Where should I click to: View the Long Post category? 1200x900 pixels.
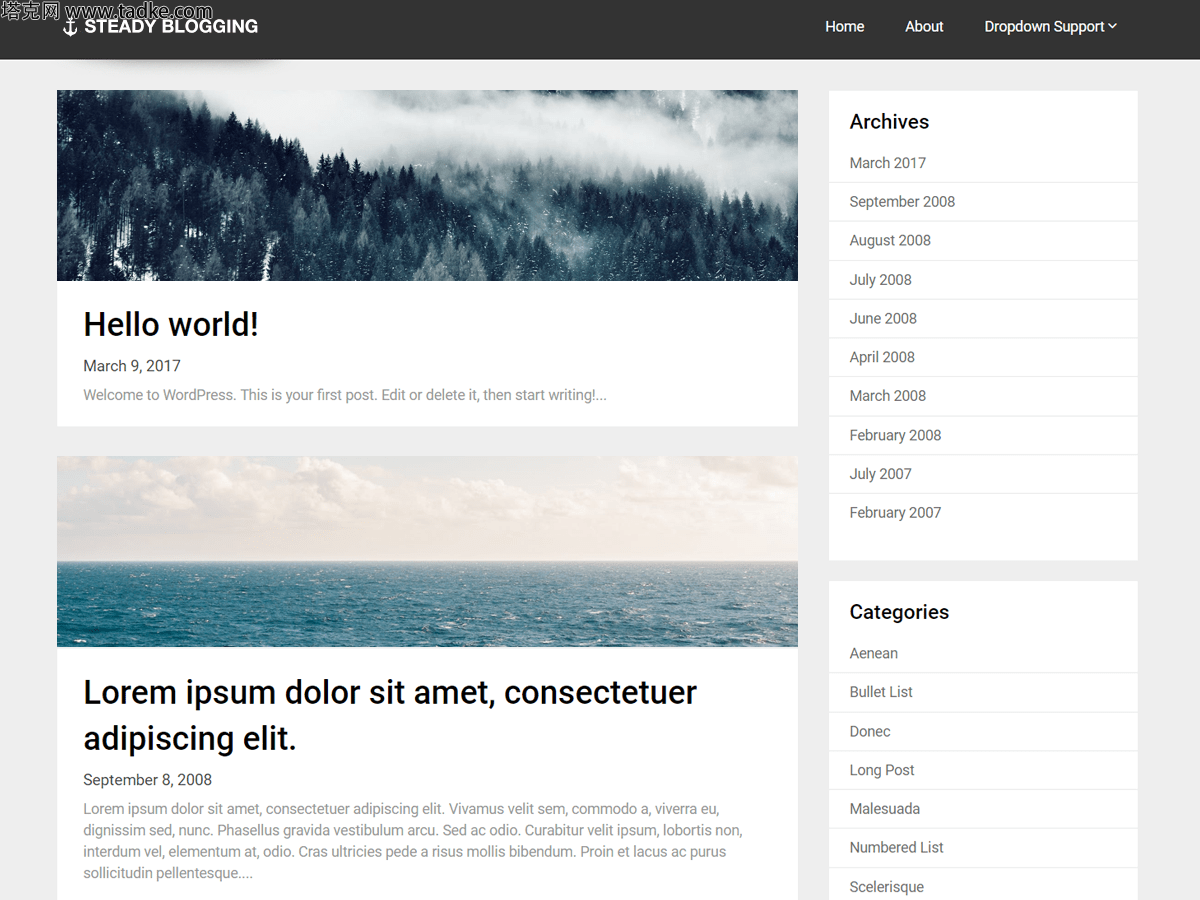point(882,770)
